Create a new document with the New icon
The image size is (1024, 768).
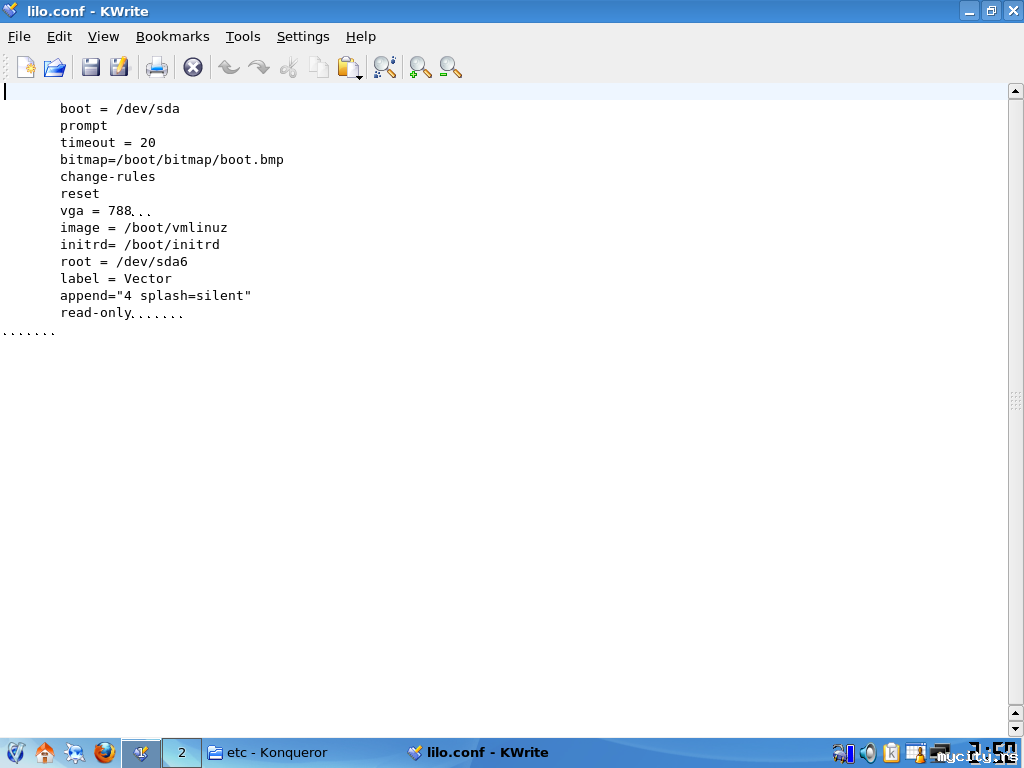pyautogui.click(x=26, y=67)
